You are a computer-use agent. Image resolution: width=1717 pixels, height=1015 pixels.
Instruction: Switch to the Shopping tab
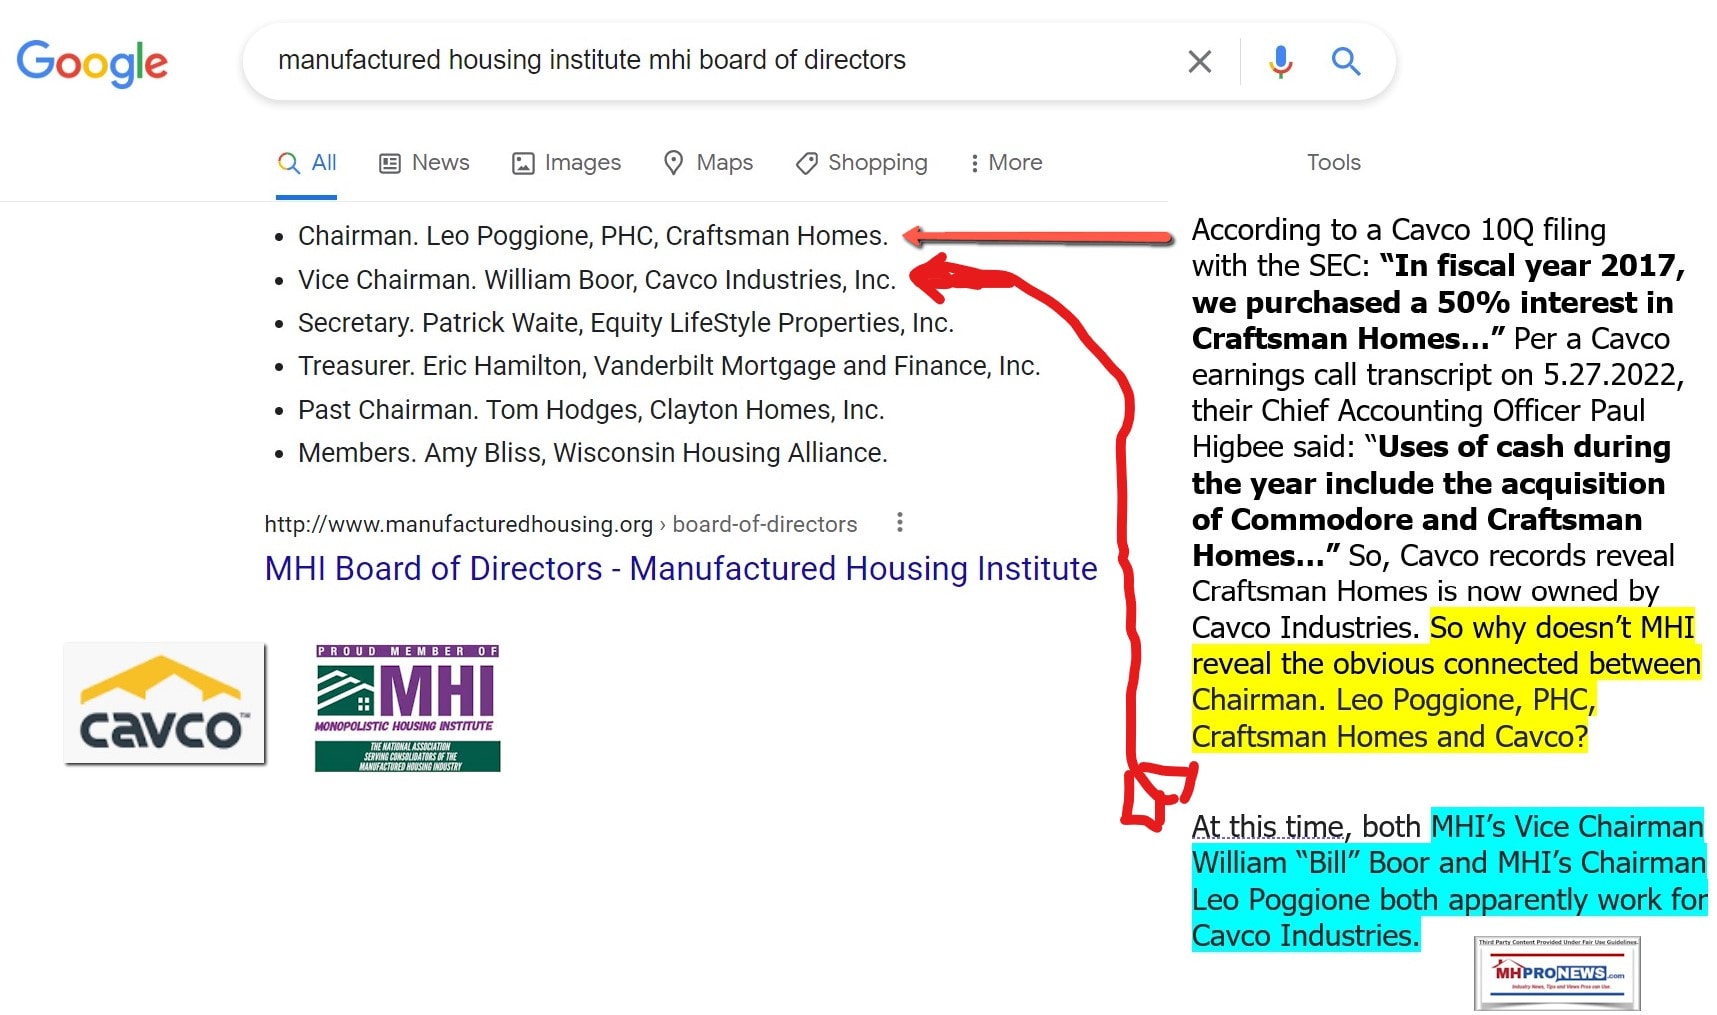click(x=861, y=163)
